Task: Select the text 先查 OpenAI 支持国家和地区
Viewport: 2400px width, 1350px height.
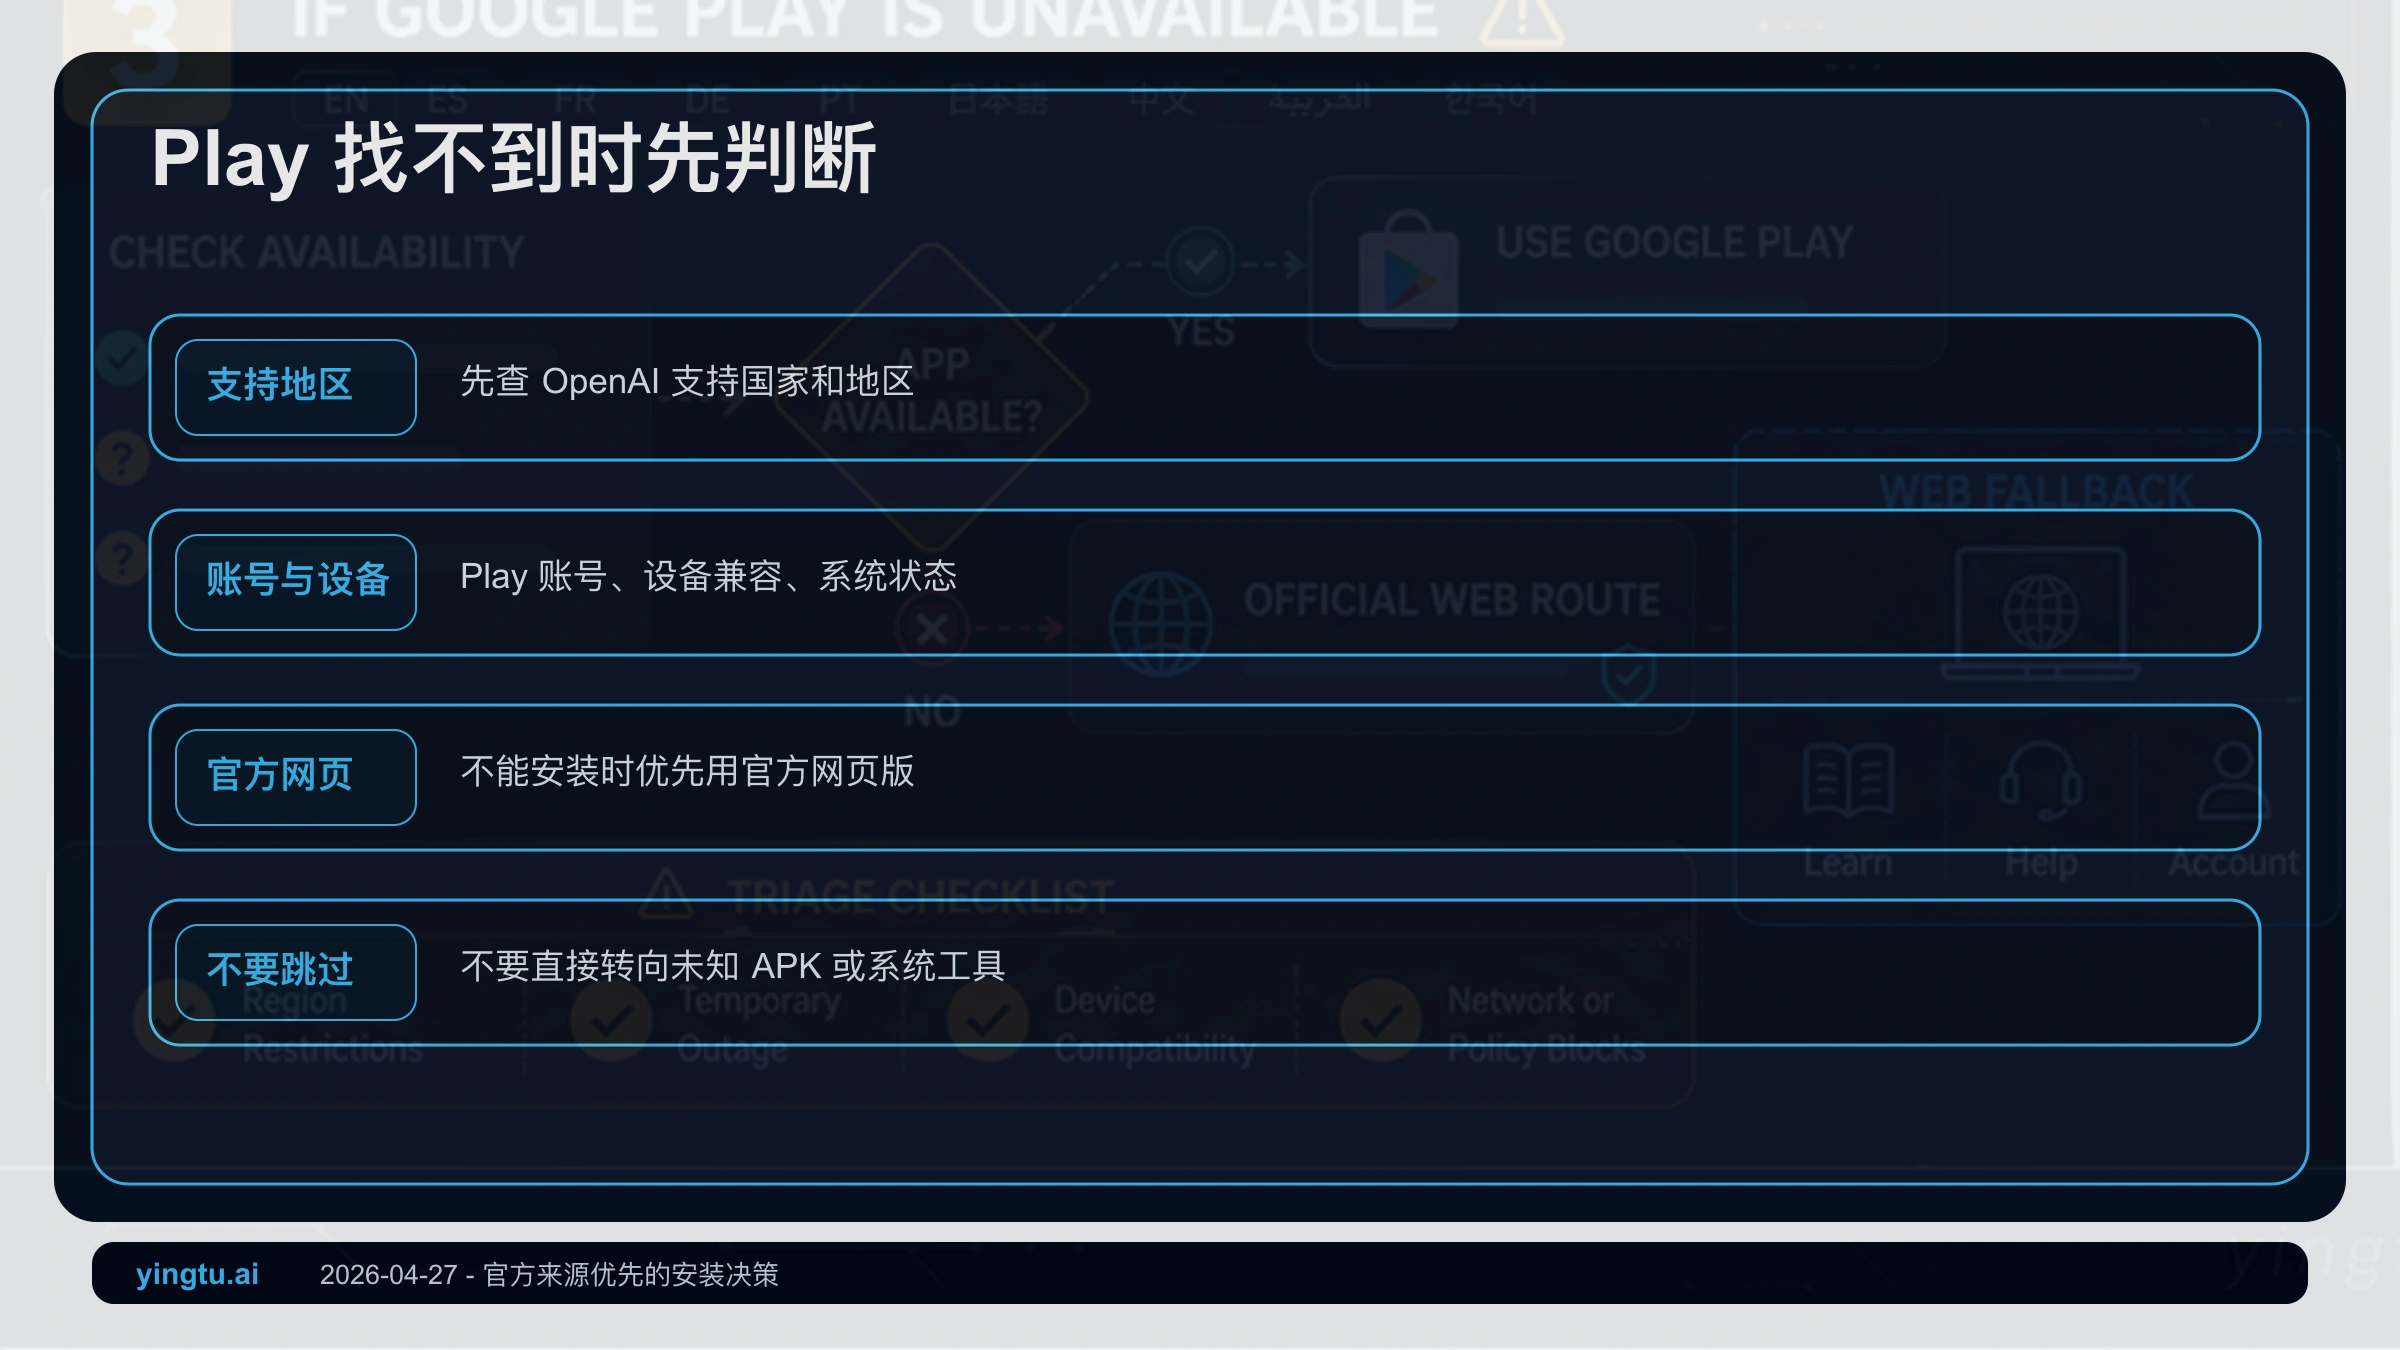Action: click(x=687, y=382)
